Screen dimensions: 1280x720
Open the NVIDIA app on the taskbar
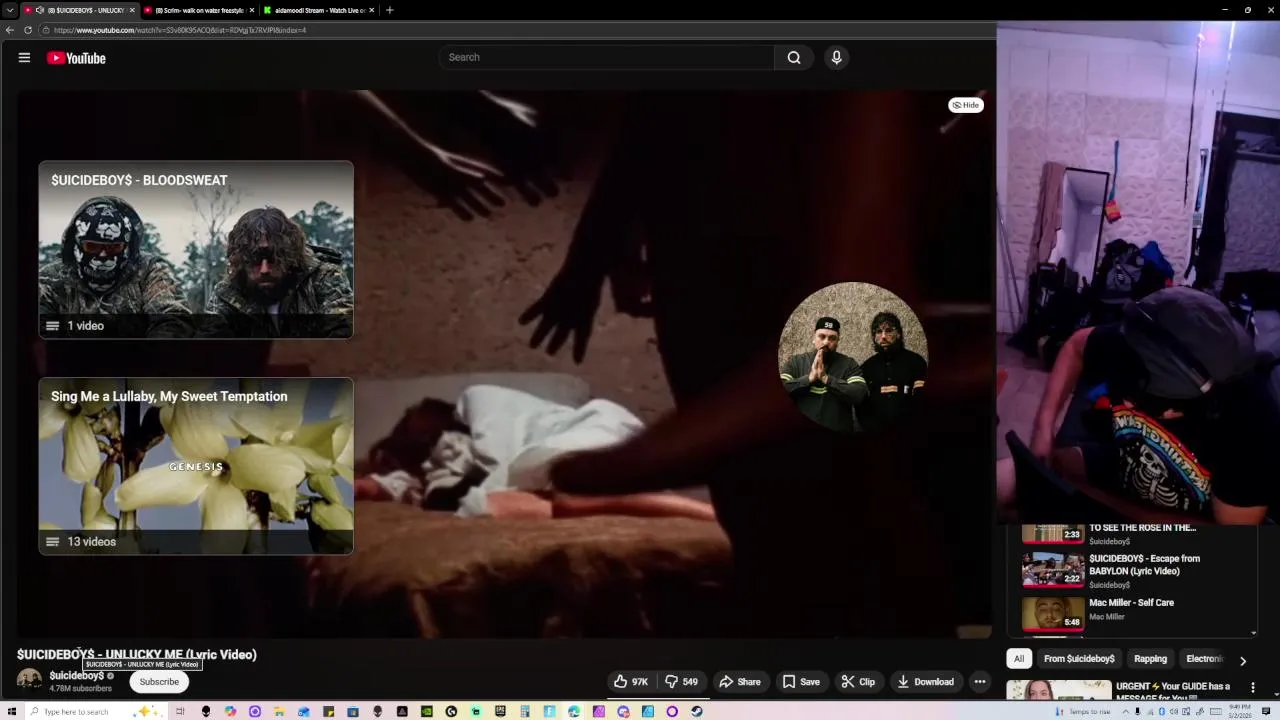click(x=427, y=712)
